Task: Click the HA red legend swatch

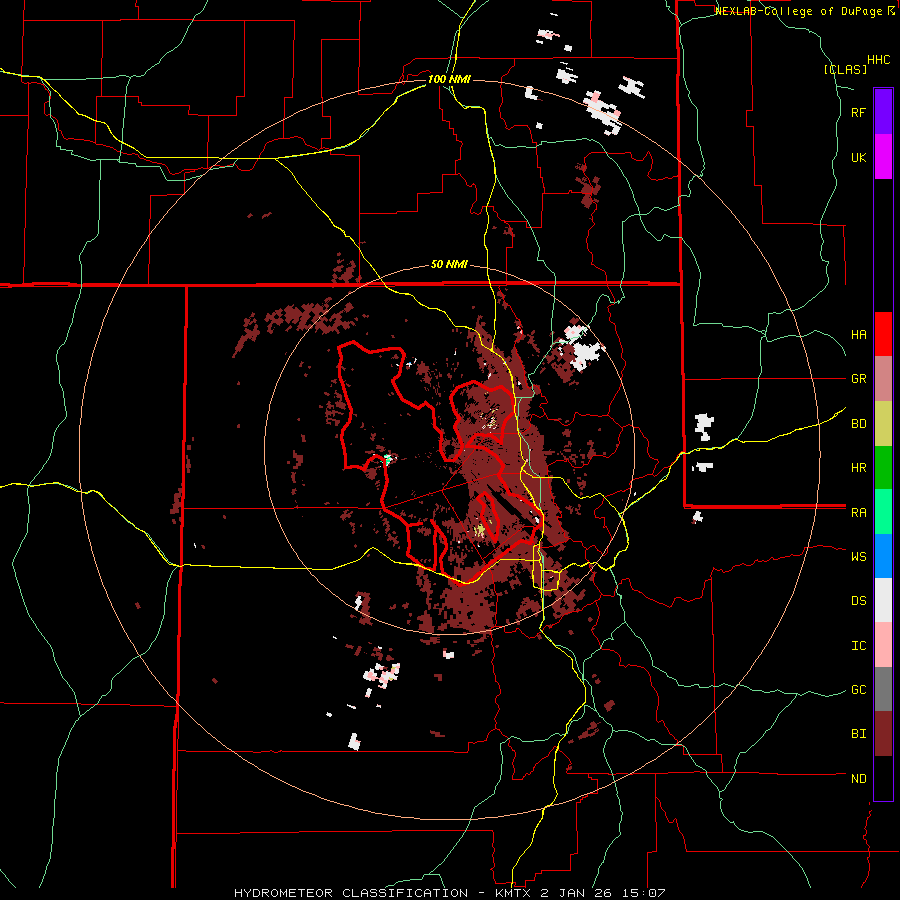Action: point(883,334)
